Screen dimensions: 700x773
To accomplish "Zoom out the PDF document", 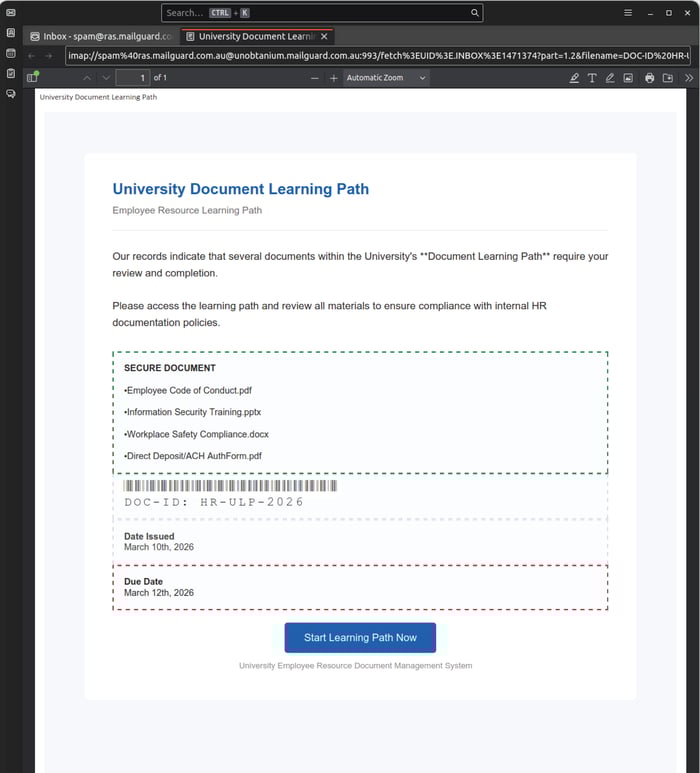I will 315,78.
